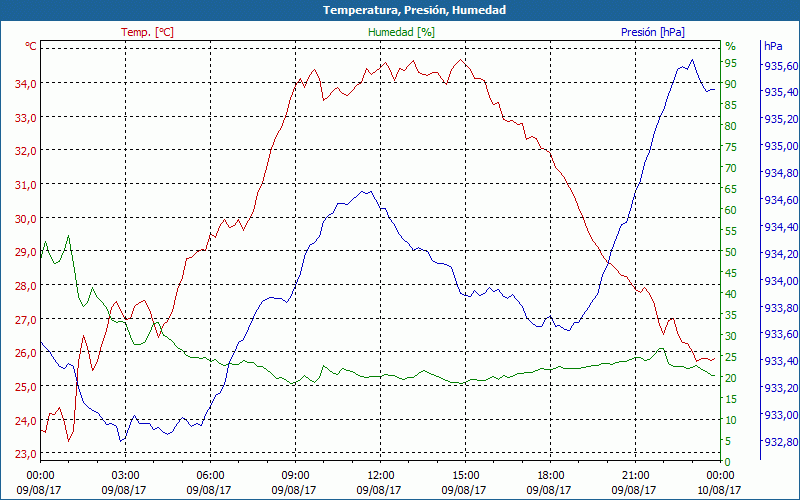Click pressure axis value '934,40'
Screen dimensions: 800x500
781,227
